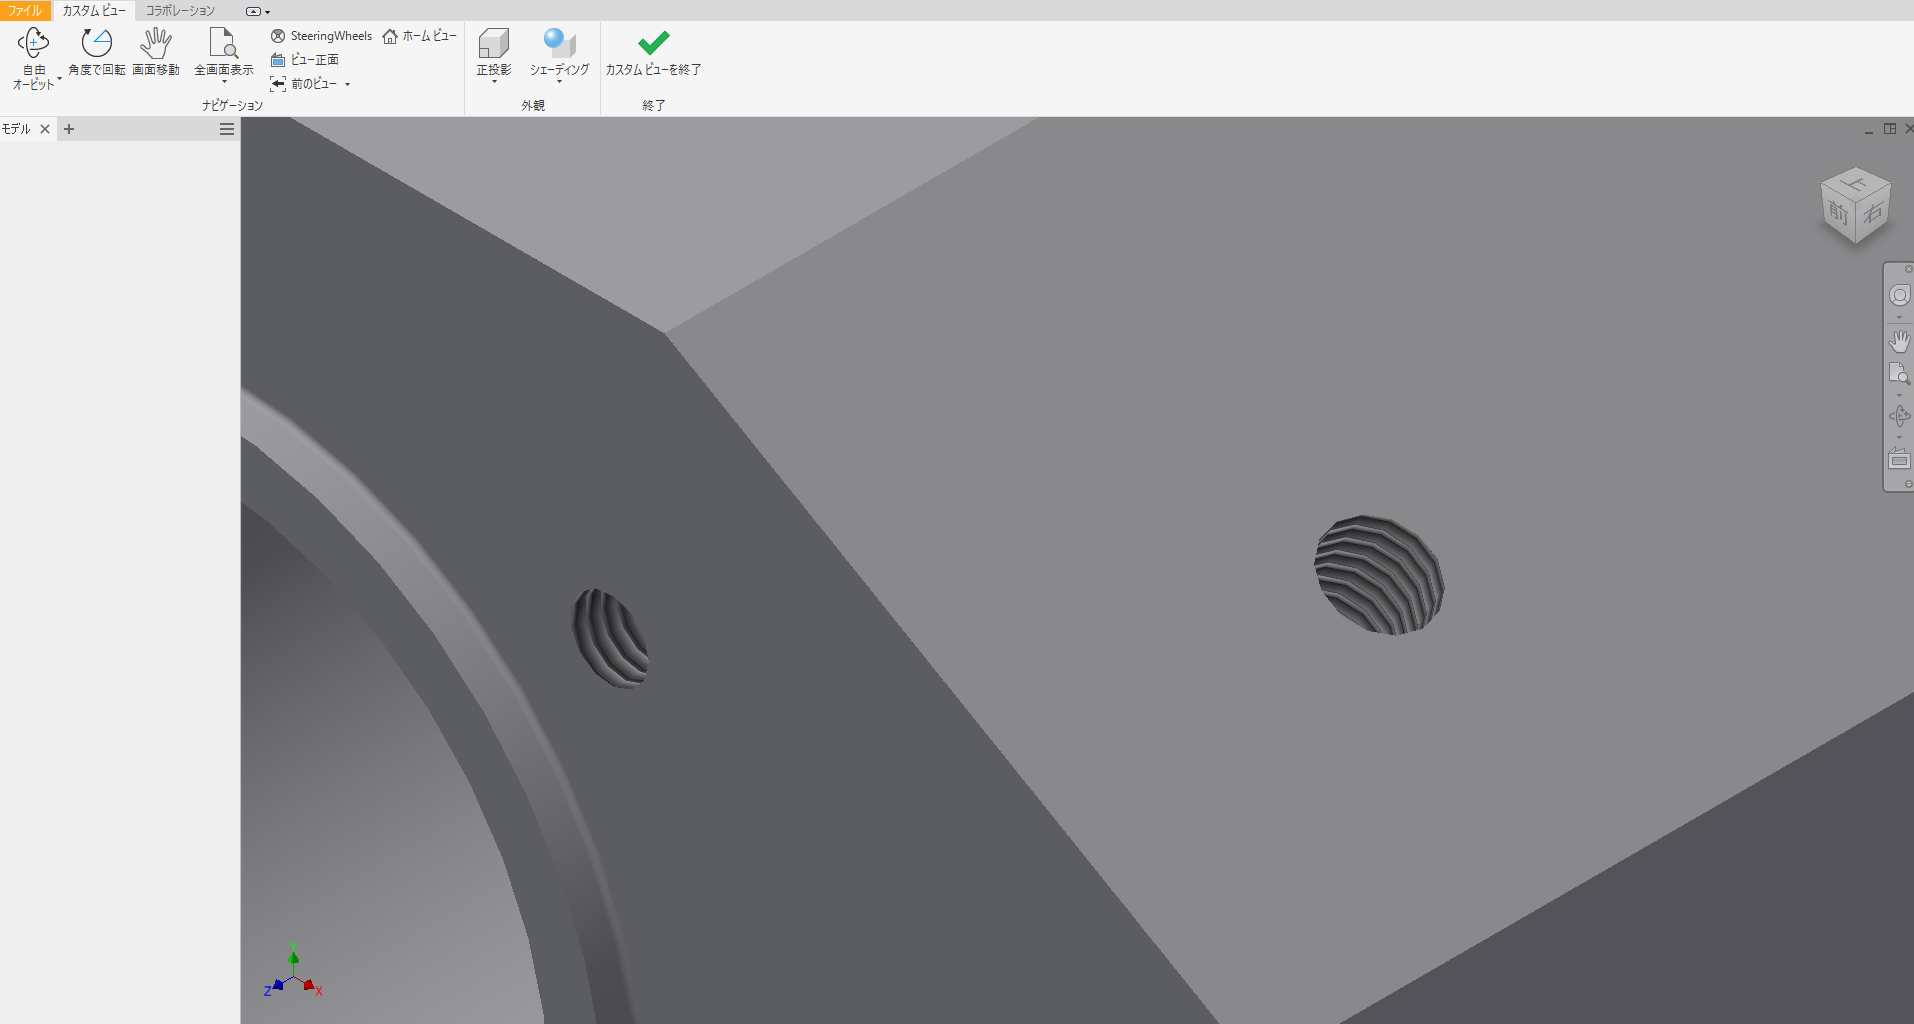This screenshot has width=1914, height=1024.
Task: Expand the 前のビュー dropdown arrow
Action: (x=348, y=85)
